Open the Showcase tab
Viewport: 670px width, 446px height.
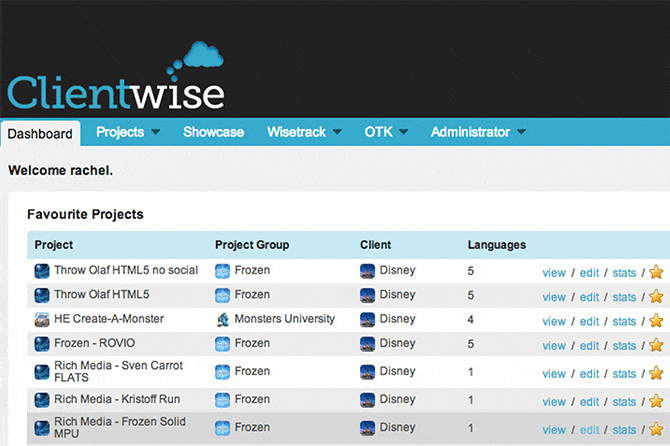[x=213, y=132]
